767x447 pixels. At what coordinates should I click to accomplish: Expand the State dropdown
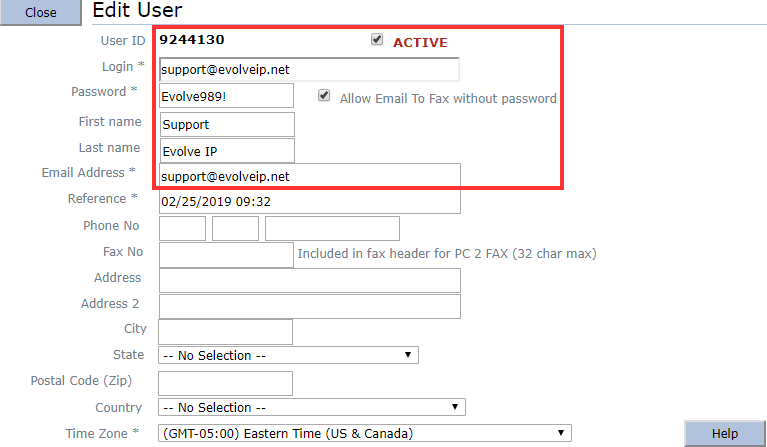tap(288, 355)
